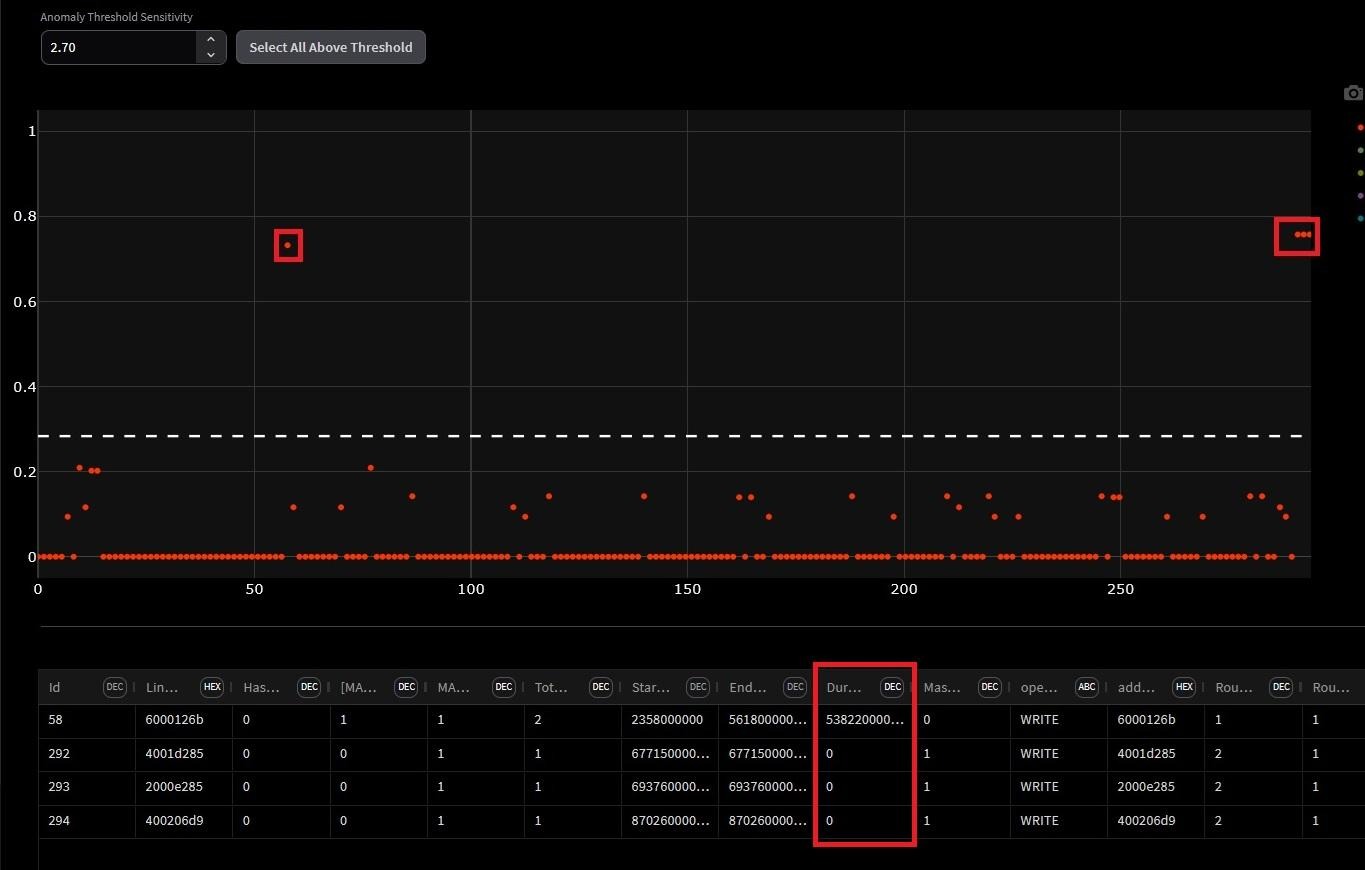Click add... cell 6000126b in row 58
The height and width of the screenshot is (870, 1365).
pos(1156,720)
